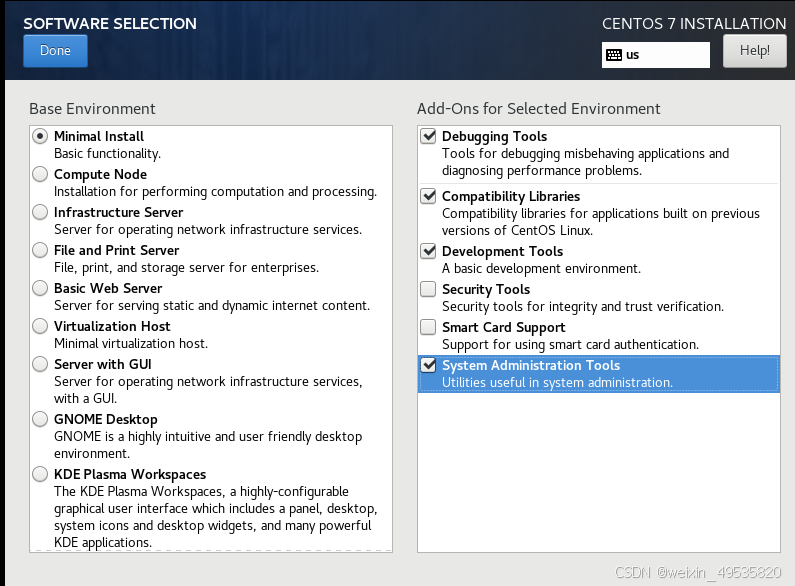Click the 'File and Print Server' label
The width and height of the screenshot is (795, 586).
(x=117, y=250)
